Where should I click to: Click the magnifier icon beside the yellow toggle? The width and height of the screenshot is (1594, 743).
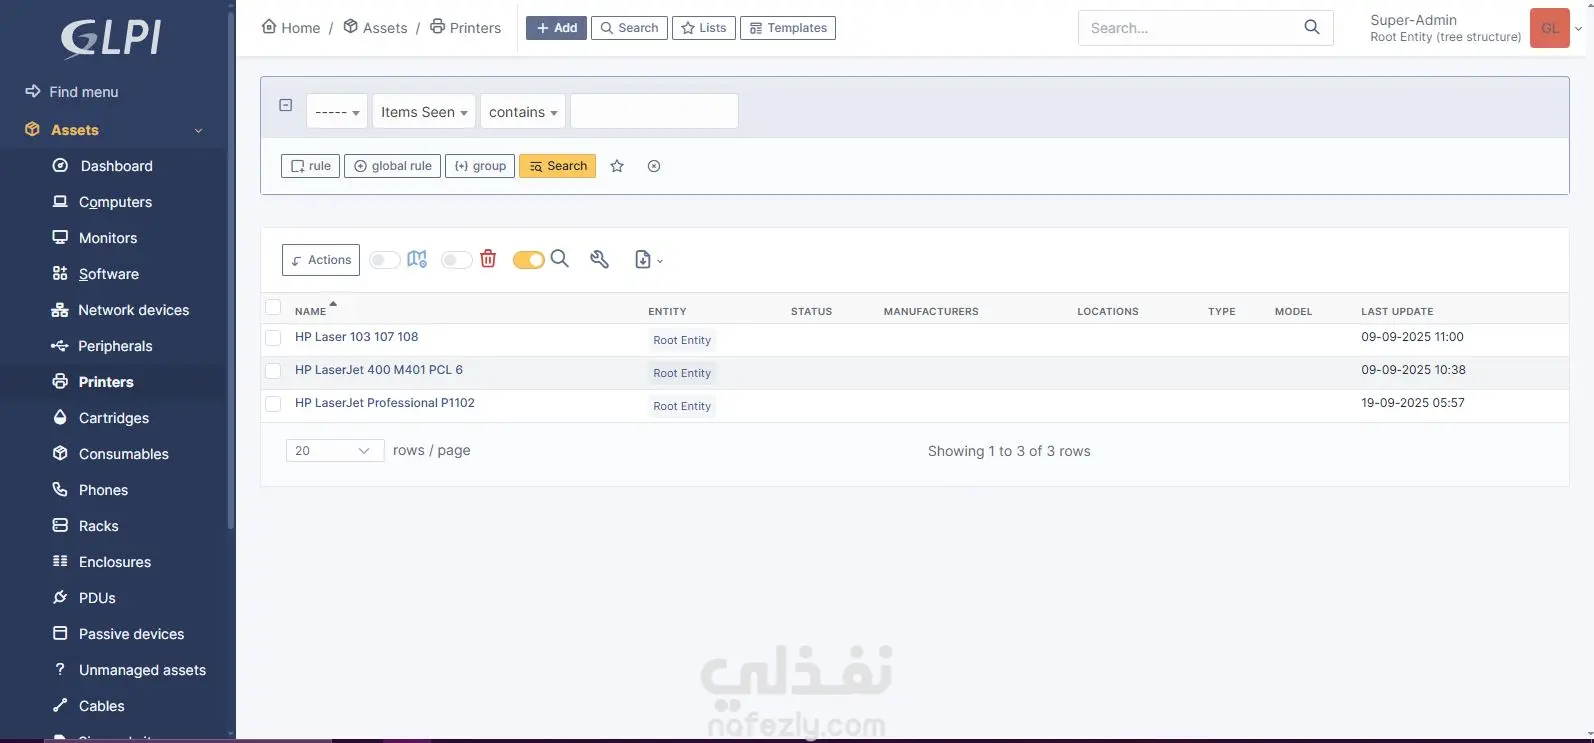[x=560, y=259]
